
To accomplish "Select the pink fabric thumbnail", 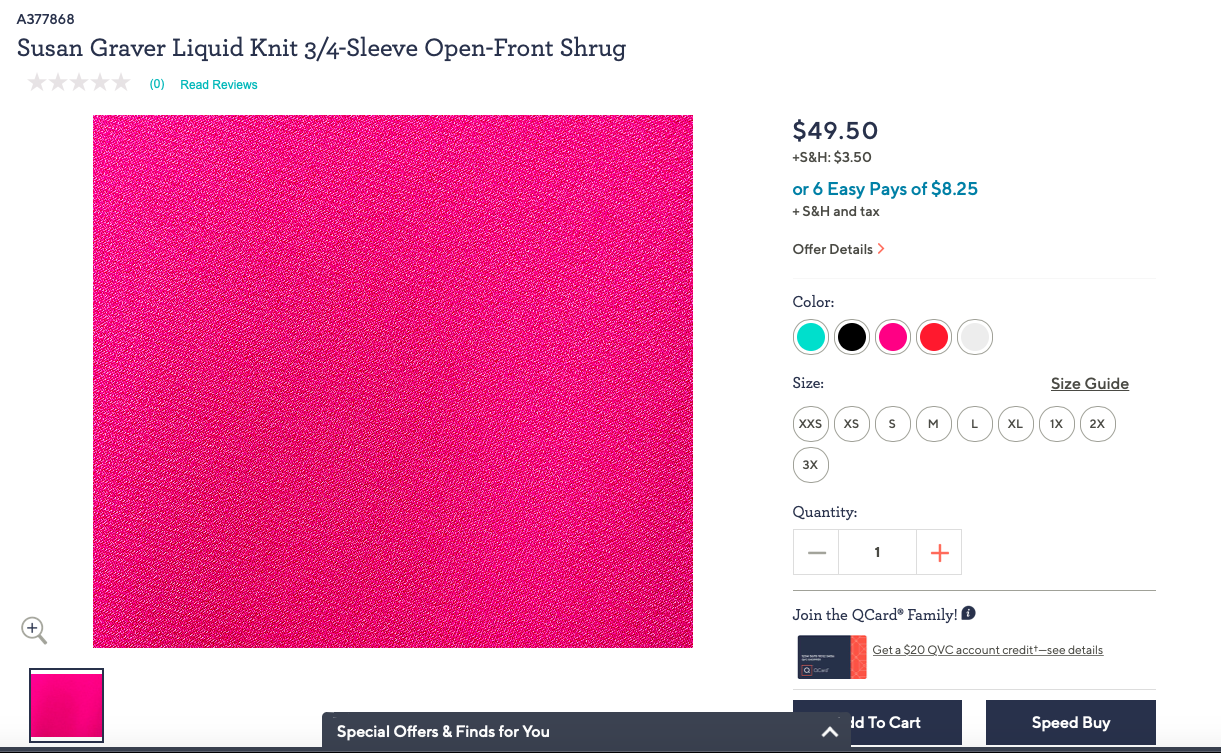I will pyautogui.click(x=66, y=705).
